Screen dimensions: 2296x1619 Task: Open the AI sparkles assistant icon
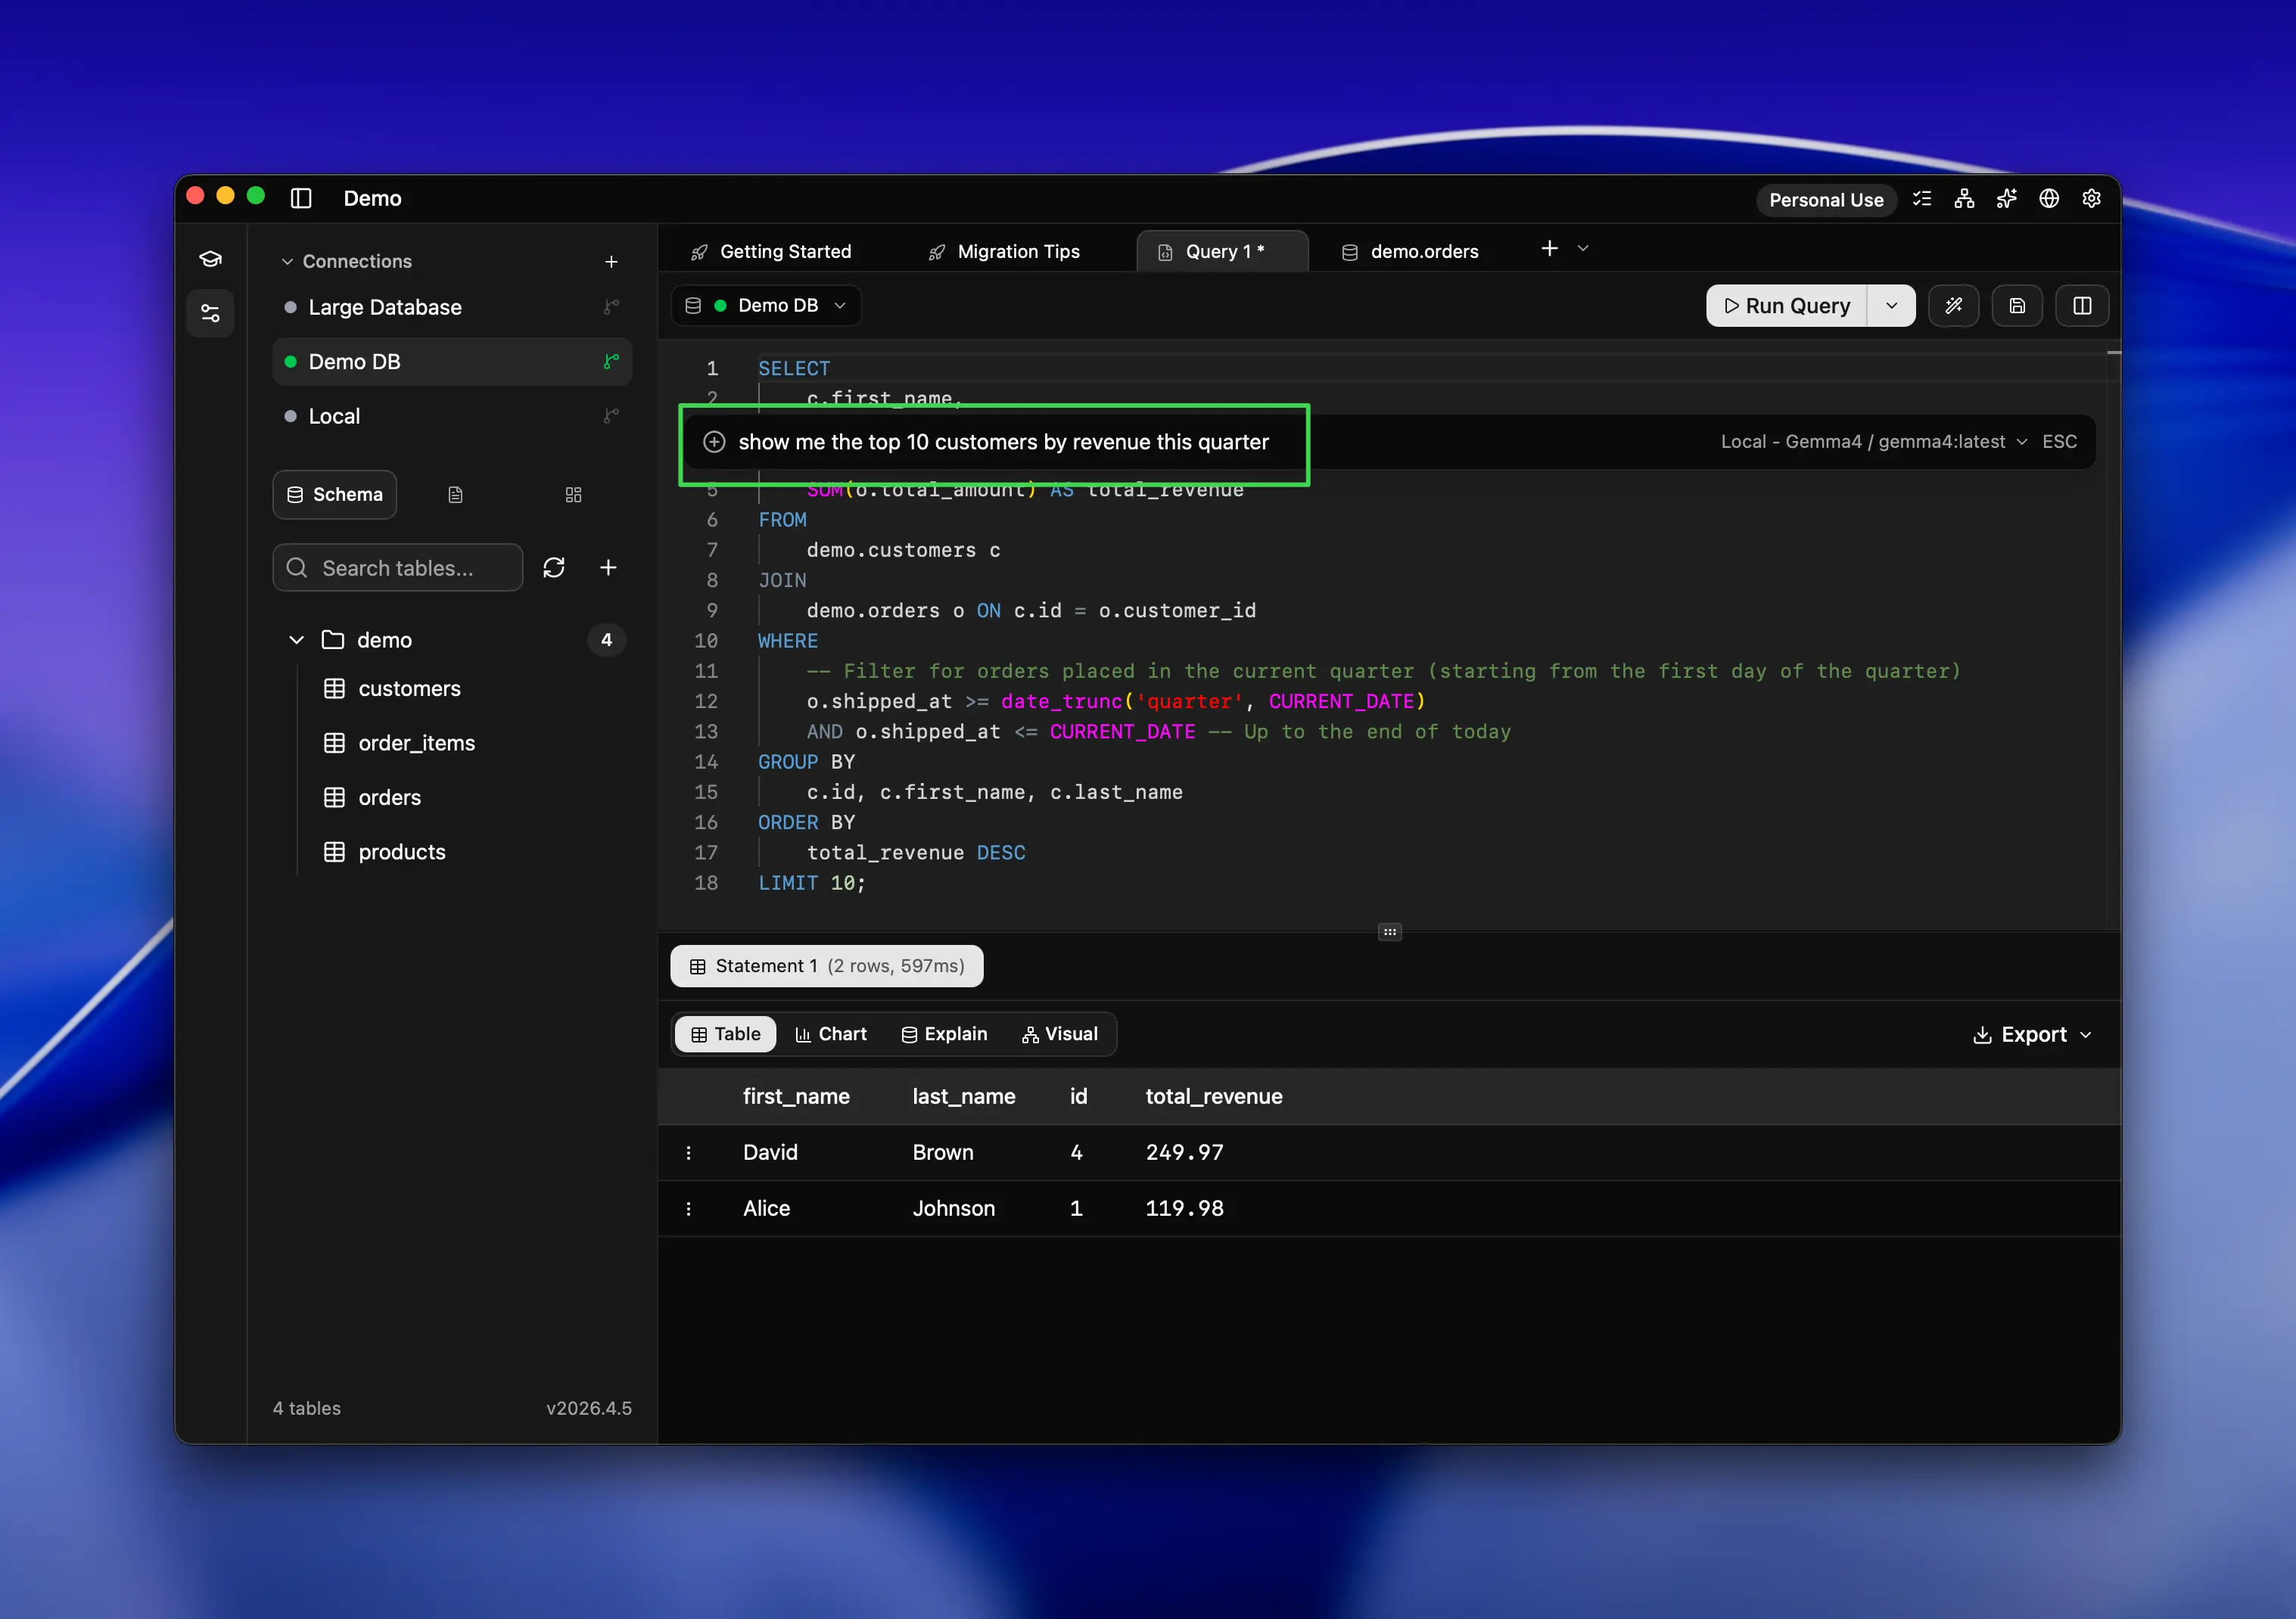click(2006, 199)
